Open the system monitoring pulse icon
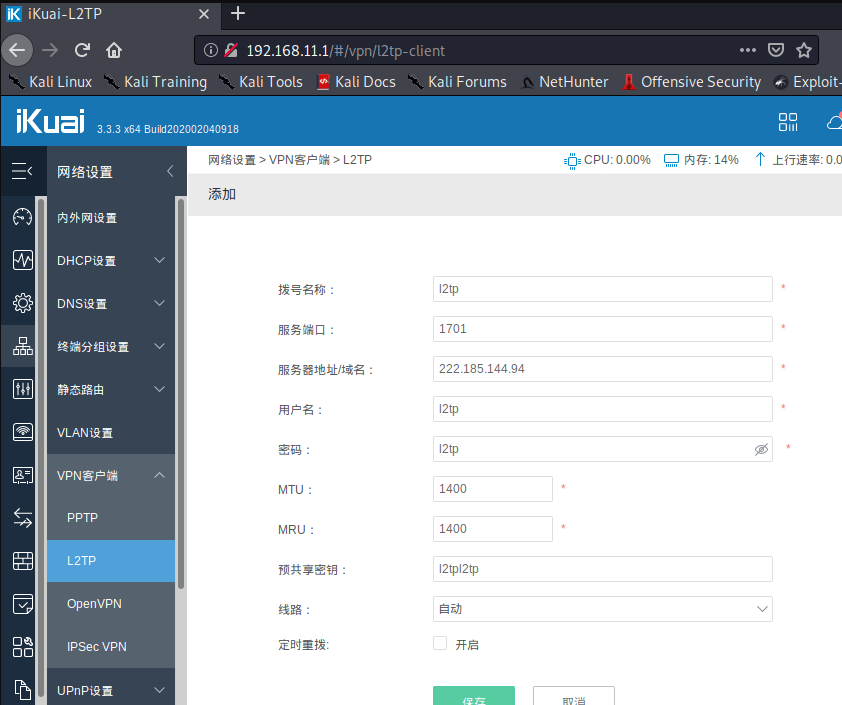Viewport: 842px width, 705px height. (x=23, y=260)
